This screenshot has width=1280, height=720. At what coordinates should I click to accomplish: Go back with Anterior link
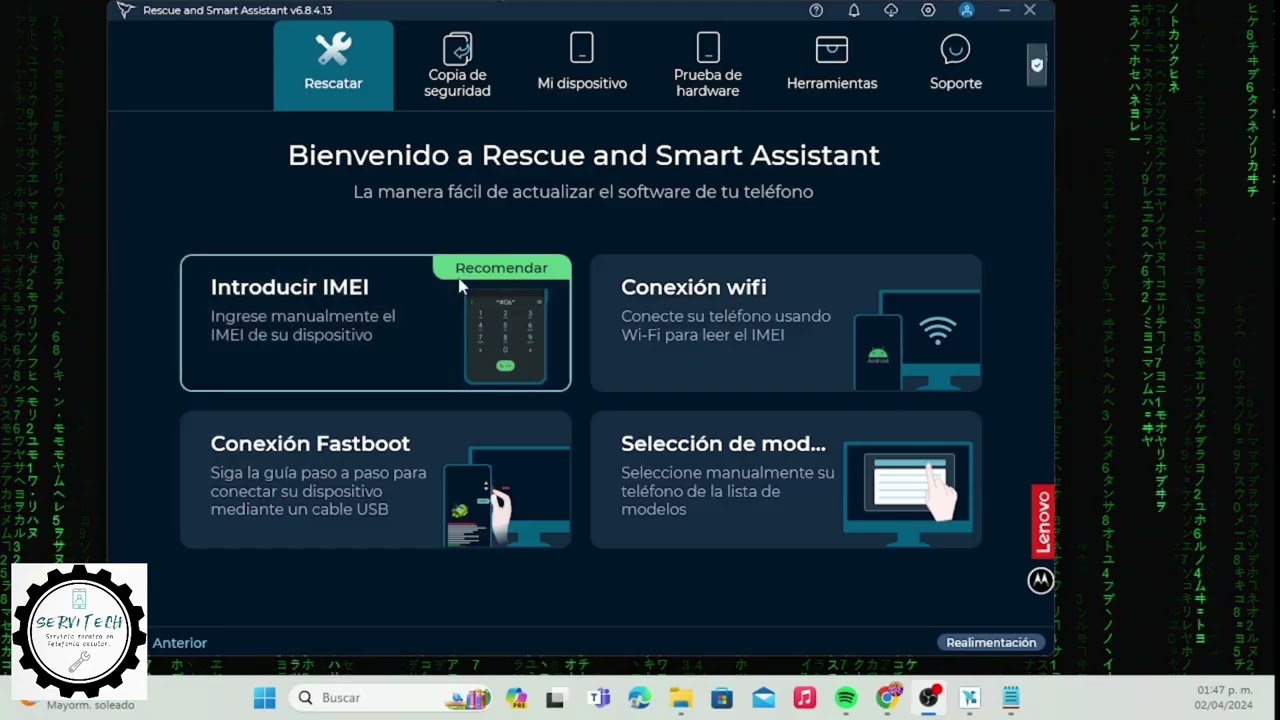coord(179,643)
